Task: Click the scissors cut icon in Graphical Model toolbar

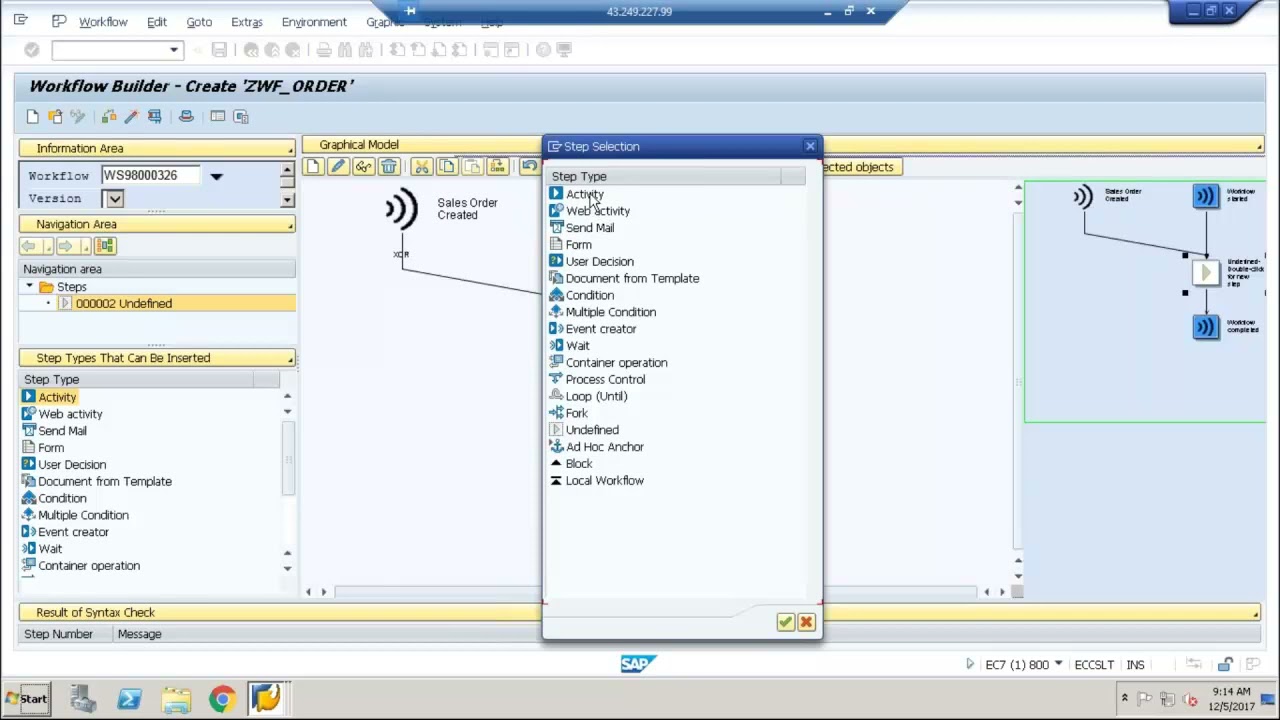Action: (x=421, y=167)
